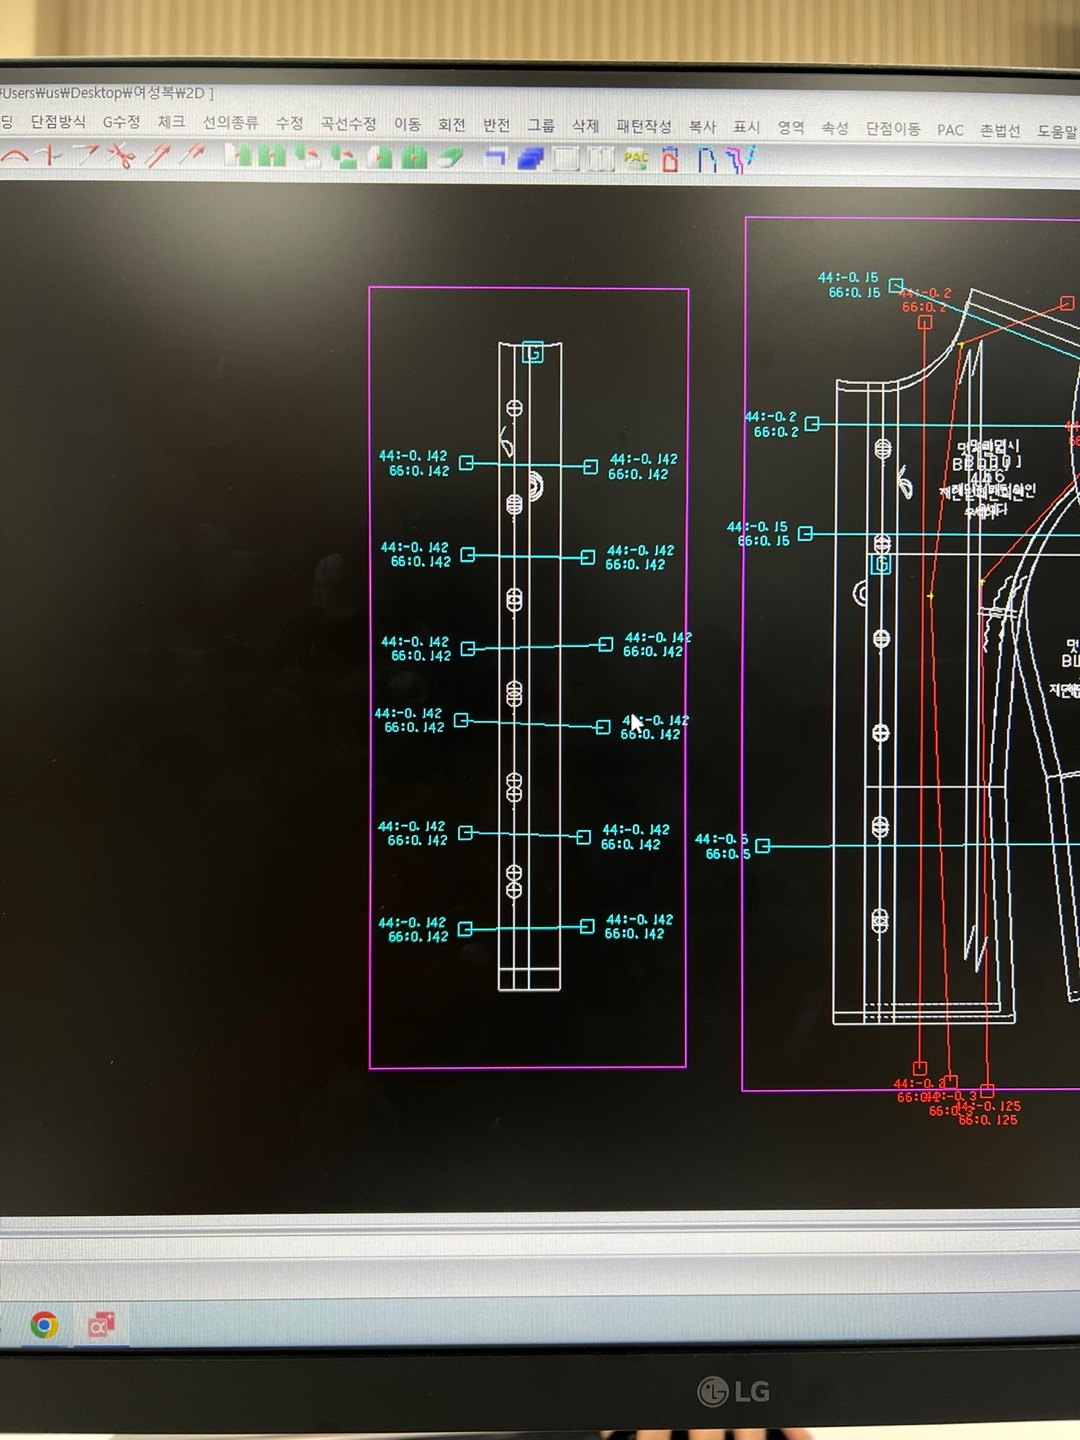The height and width of the screenshot is (1440, 1080).
Task: Select the top button on the placket strip
Action: [514, 408]
